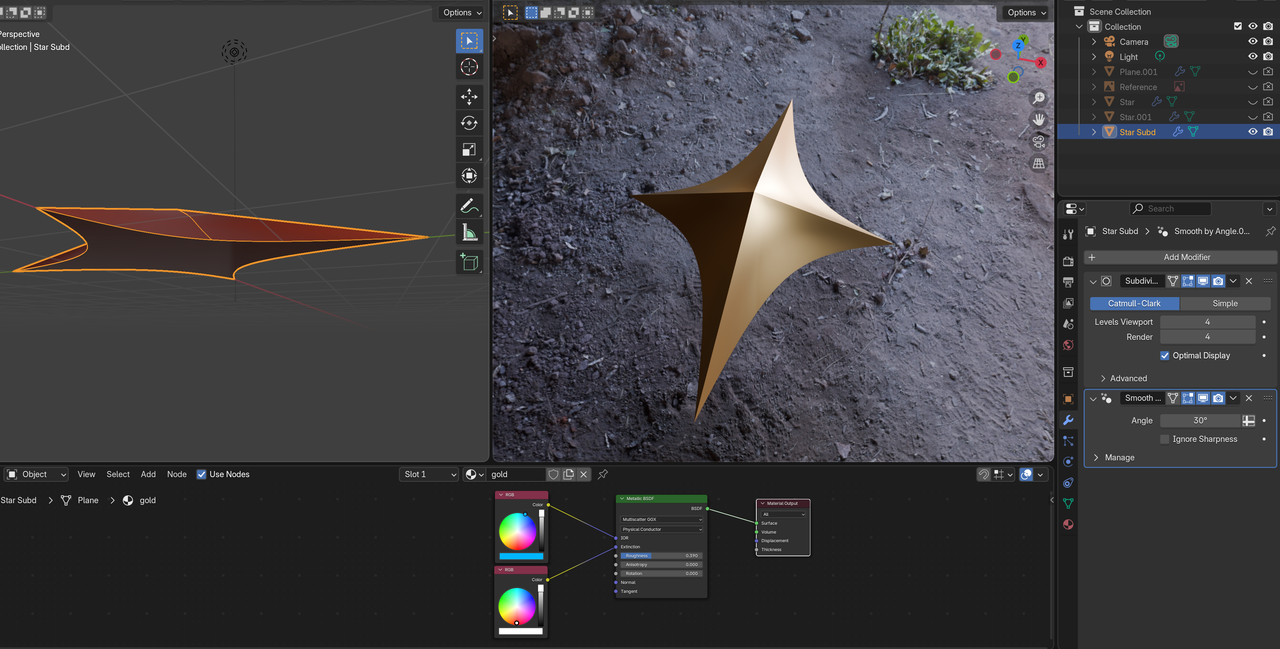This screenshot has width=1280, height=649.
Task: Uncheck Optimal Display in the Subdivision modifier
Action: (1164, 355)
